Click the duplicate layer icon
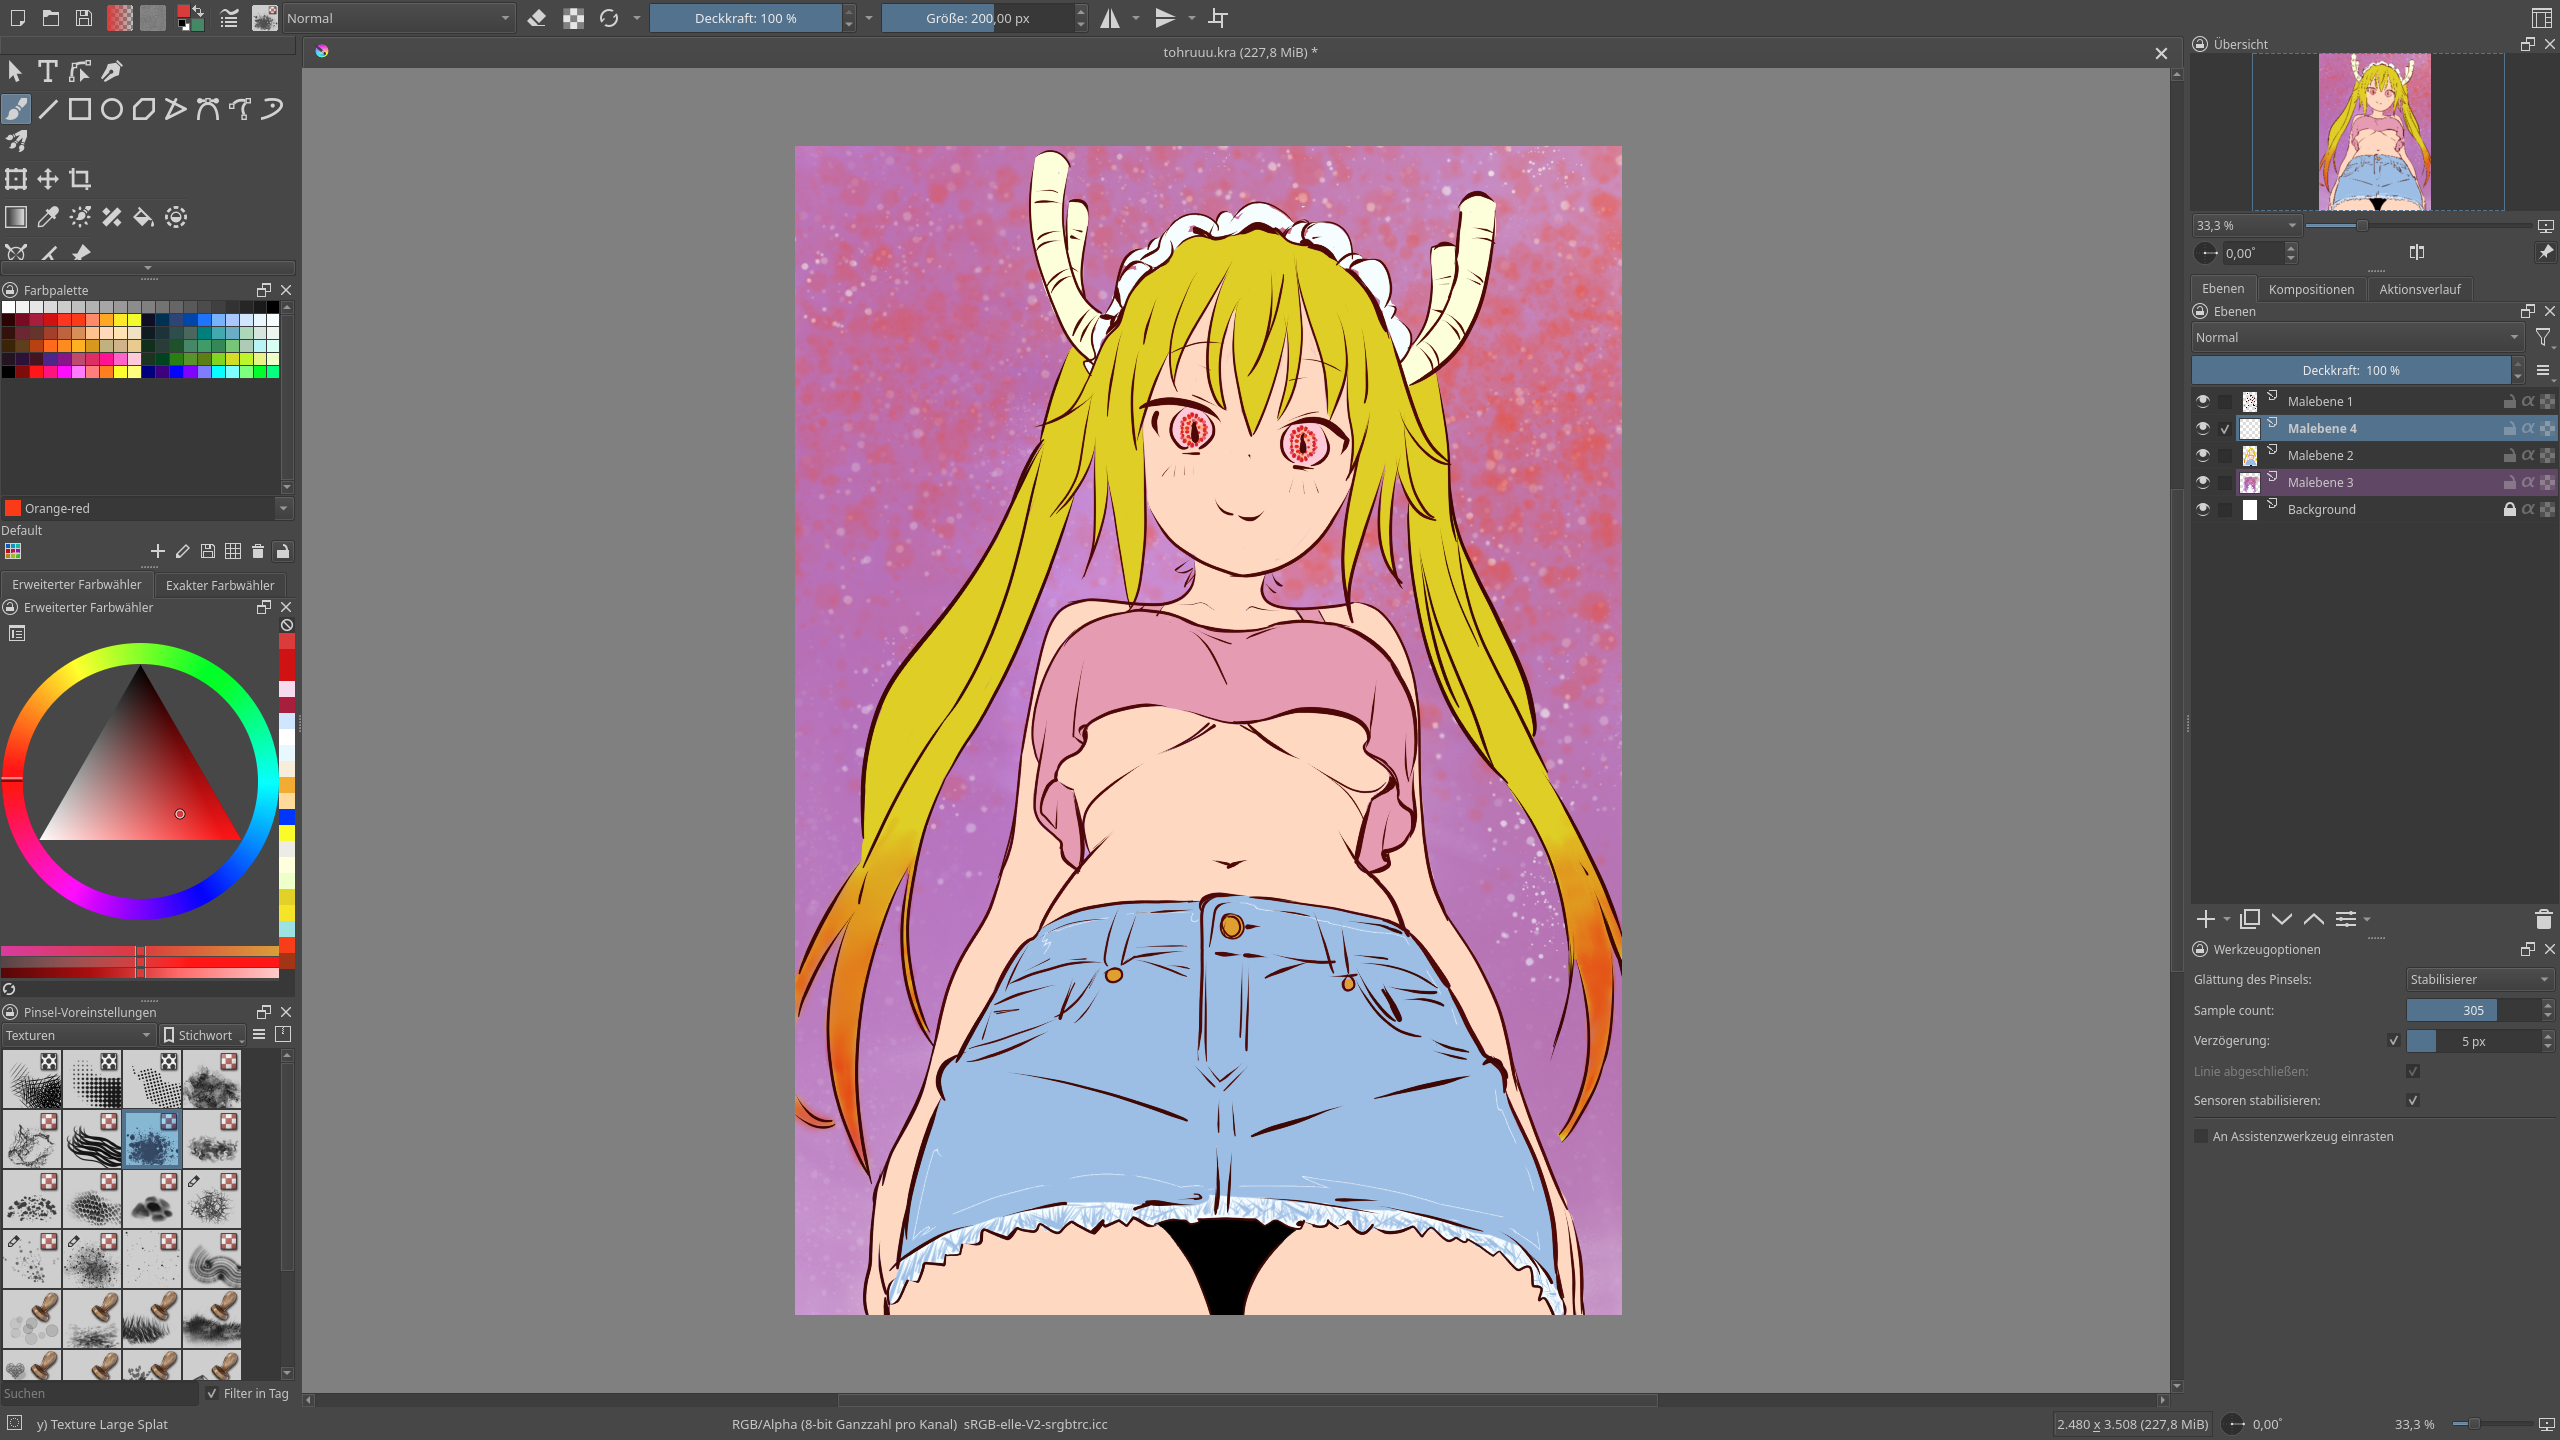The height and width of the screenshot is (1440, 2560). click(2250, 919)
